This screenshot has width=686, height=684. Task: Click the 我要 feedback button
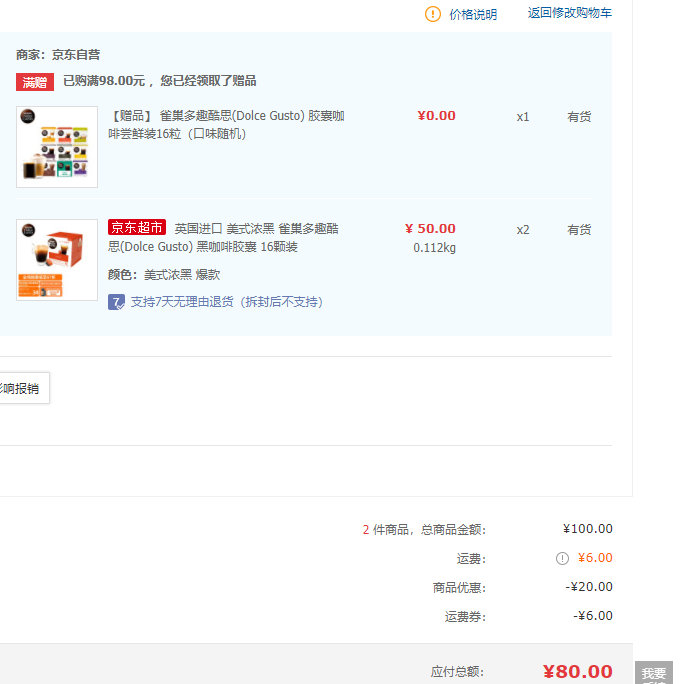pyautogui.click(x=654, y=673)
